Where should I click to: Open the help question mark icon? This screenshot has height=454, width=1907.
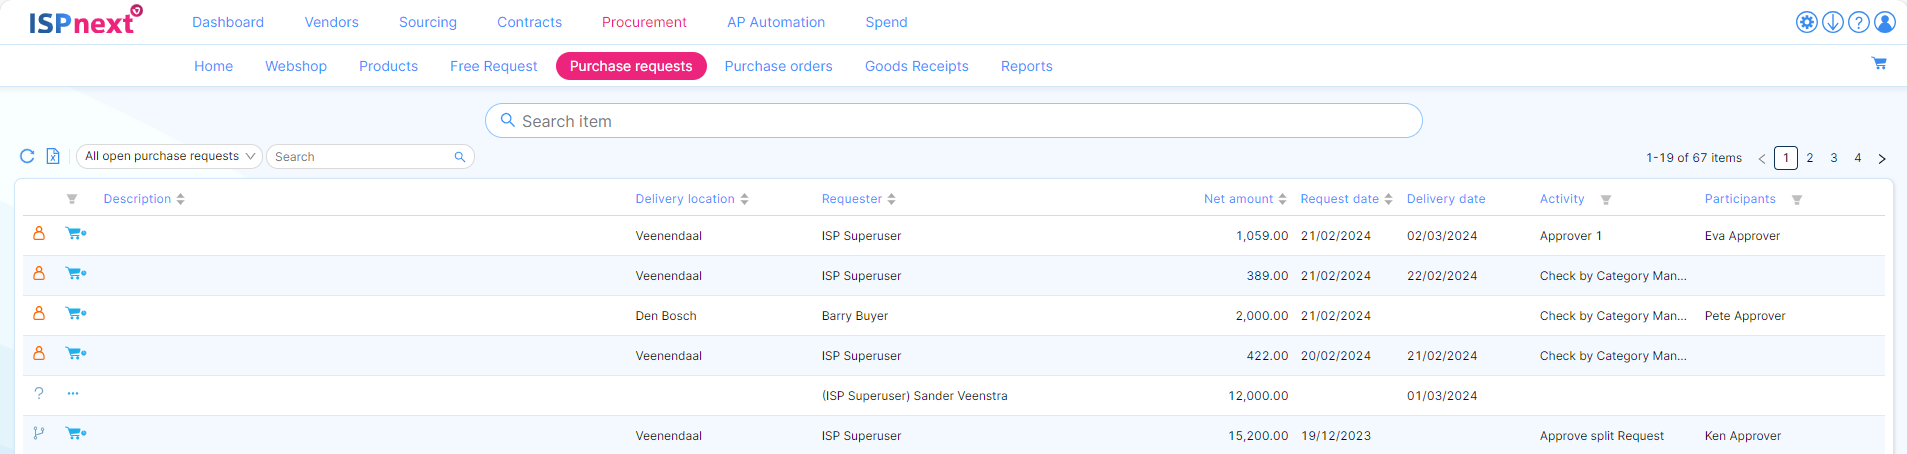[1858, 22]
